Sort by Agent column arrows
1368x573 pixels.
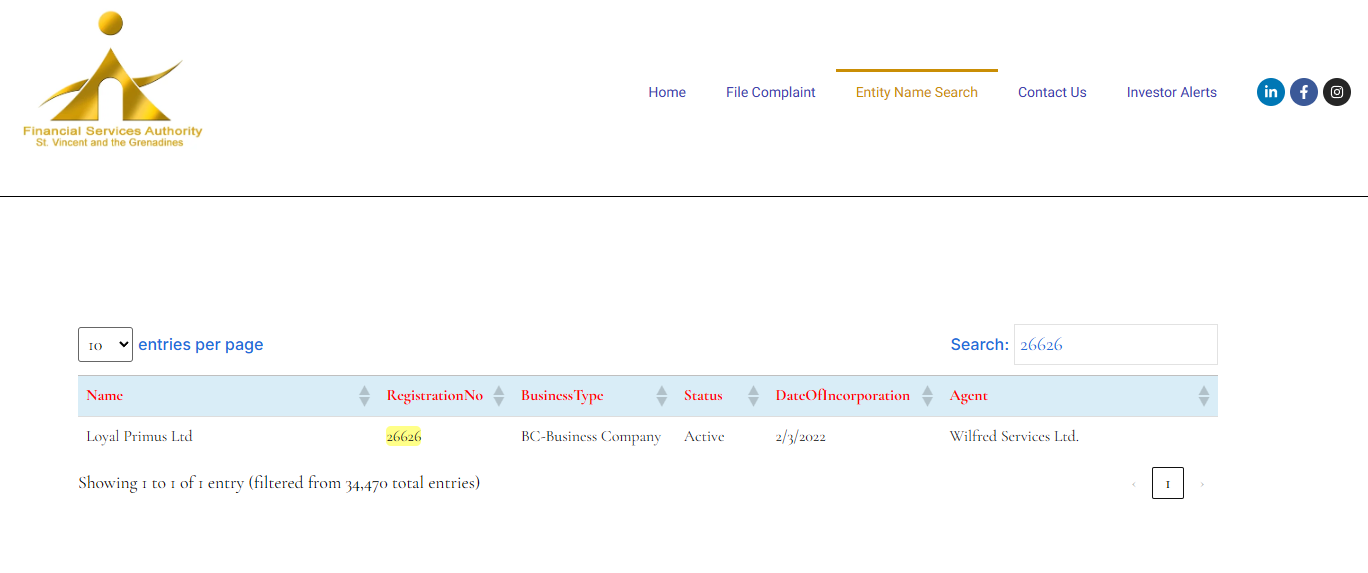(x=1203, y=396)
